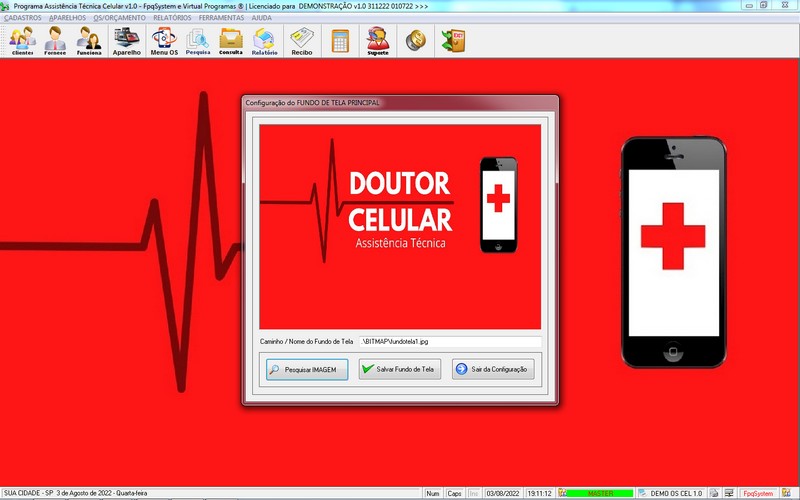Click the printer icon in status bar
800x500 pixels.
pyautogui.click(x=714, y=493)
